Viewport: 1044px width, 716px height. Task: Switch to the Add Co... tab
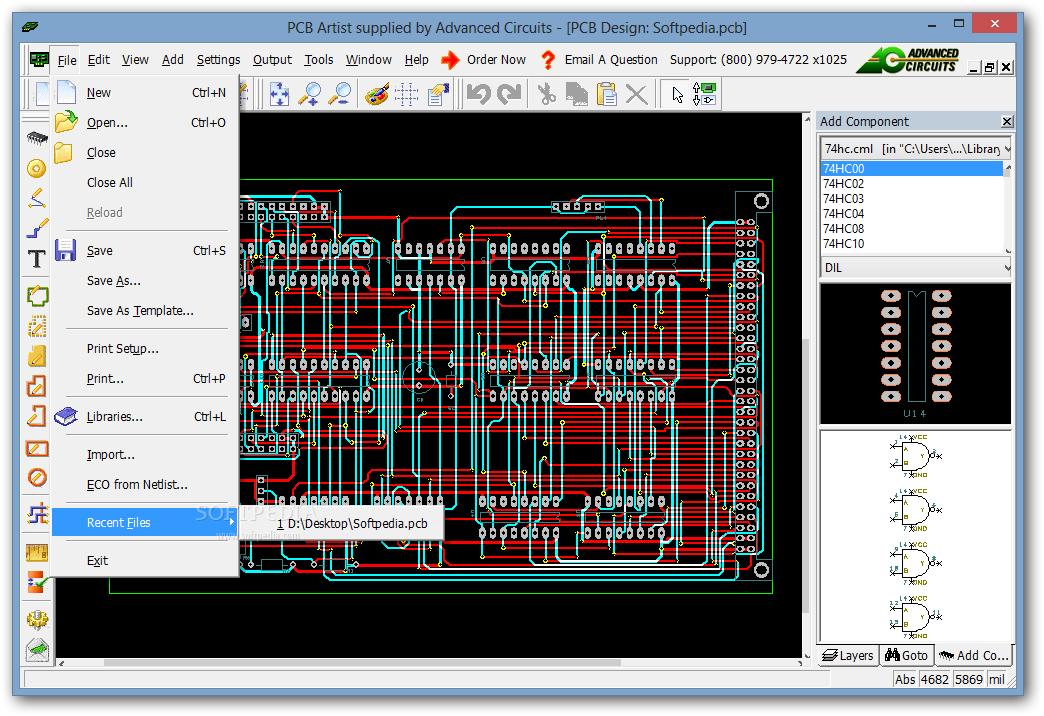point(973,655)
